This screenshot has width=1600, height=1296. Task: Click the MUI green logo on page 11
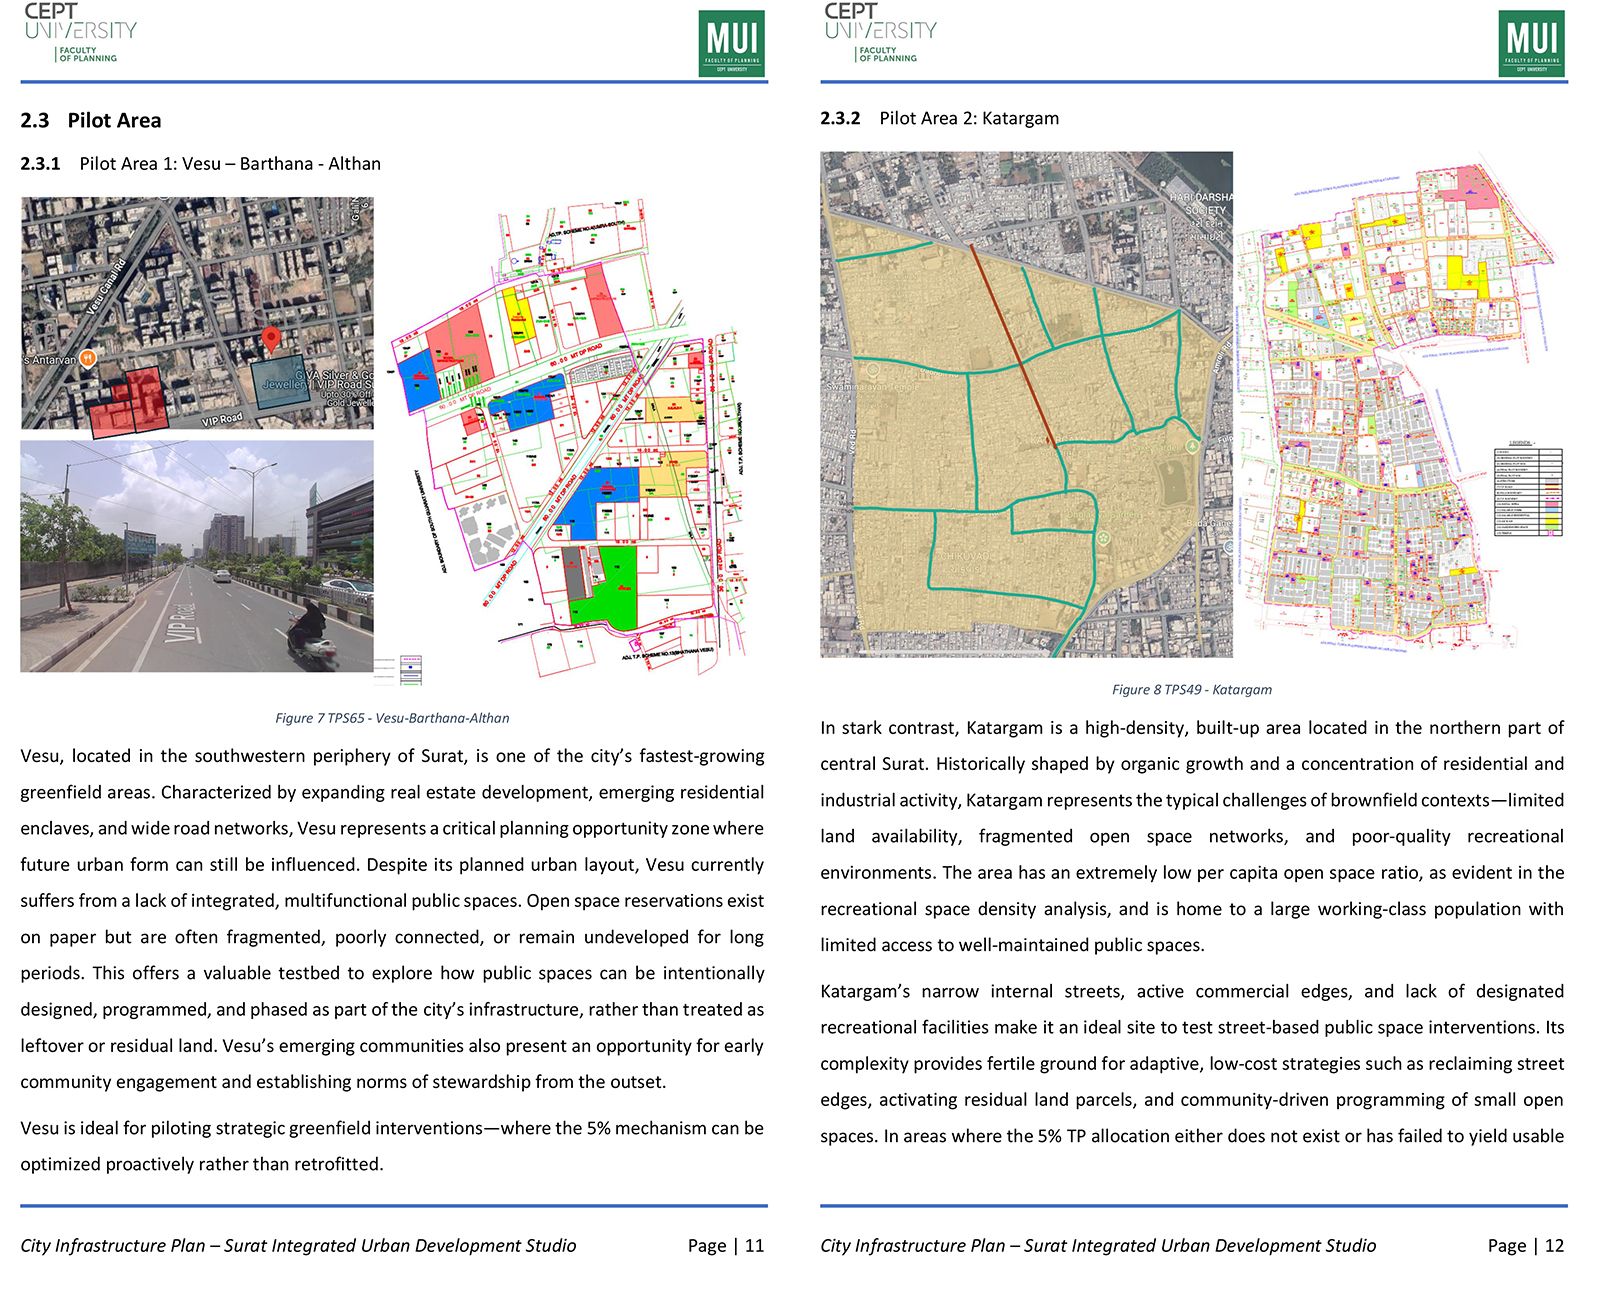click(732, 43)
